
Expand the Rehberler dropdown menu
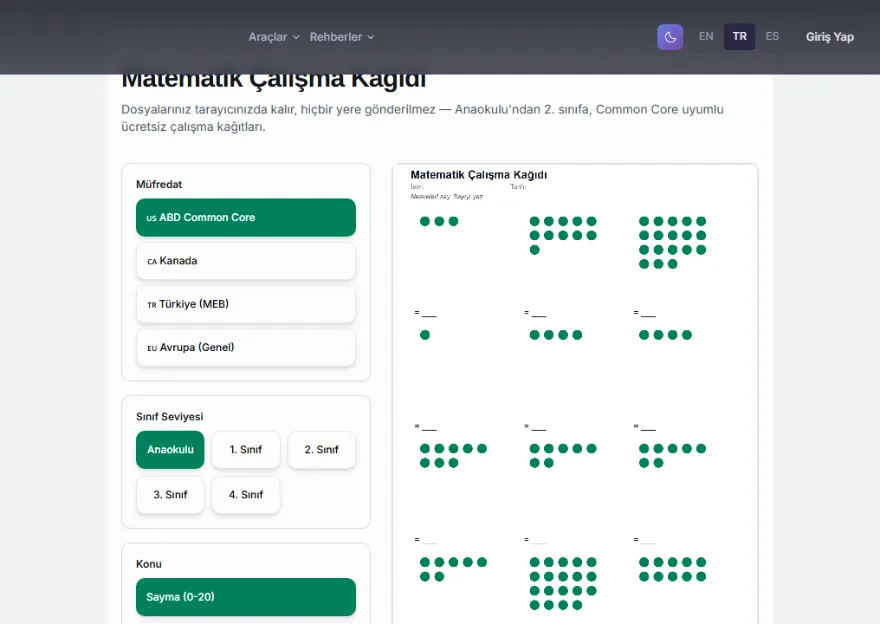pos(342,37)
